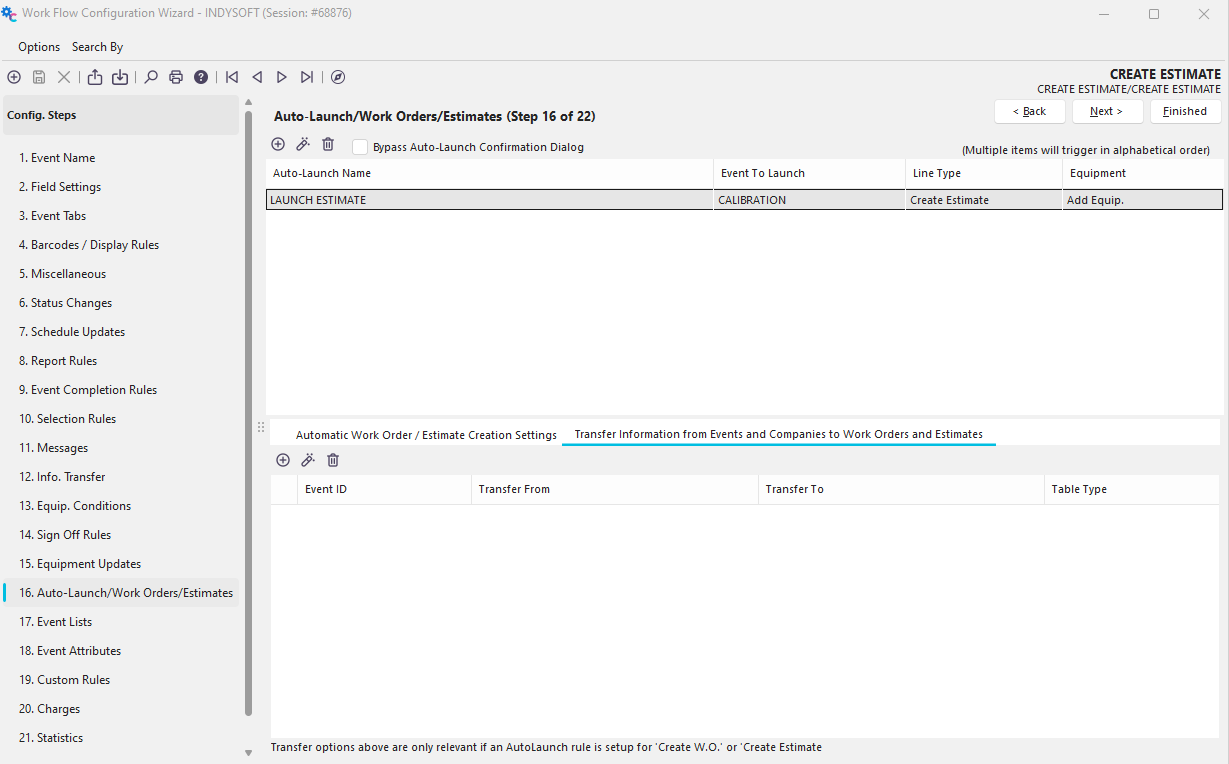Click the Next > button
Image resolution: width=1229 pixels, height=764 pixels.
(x=1107, y=111)
